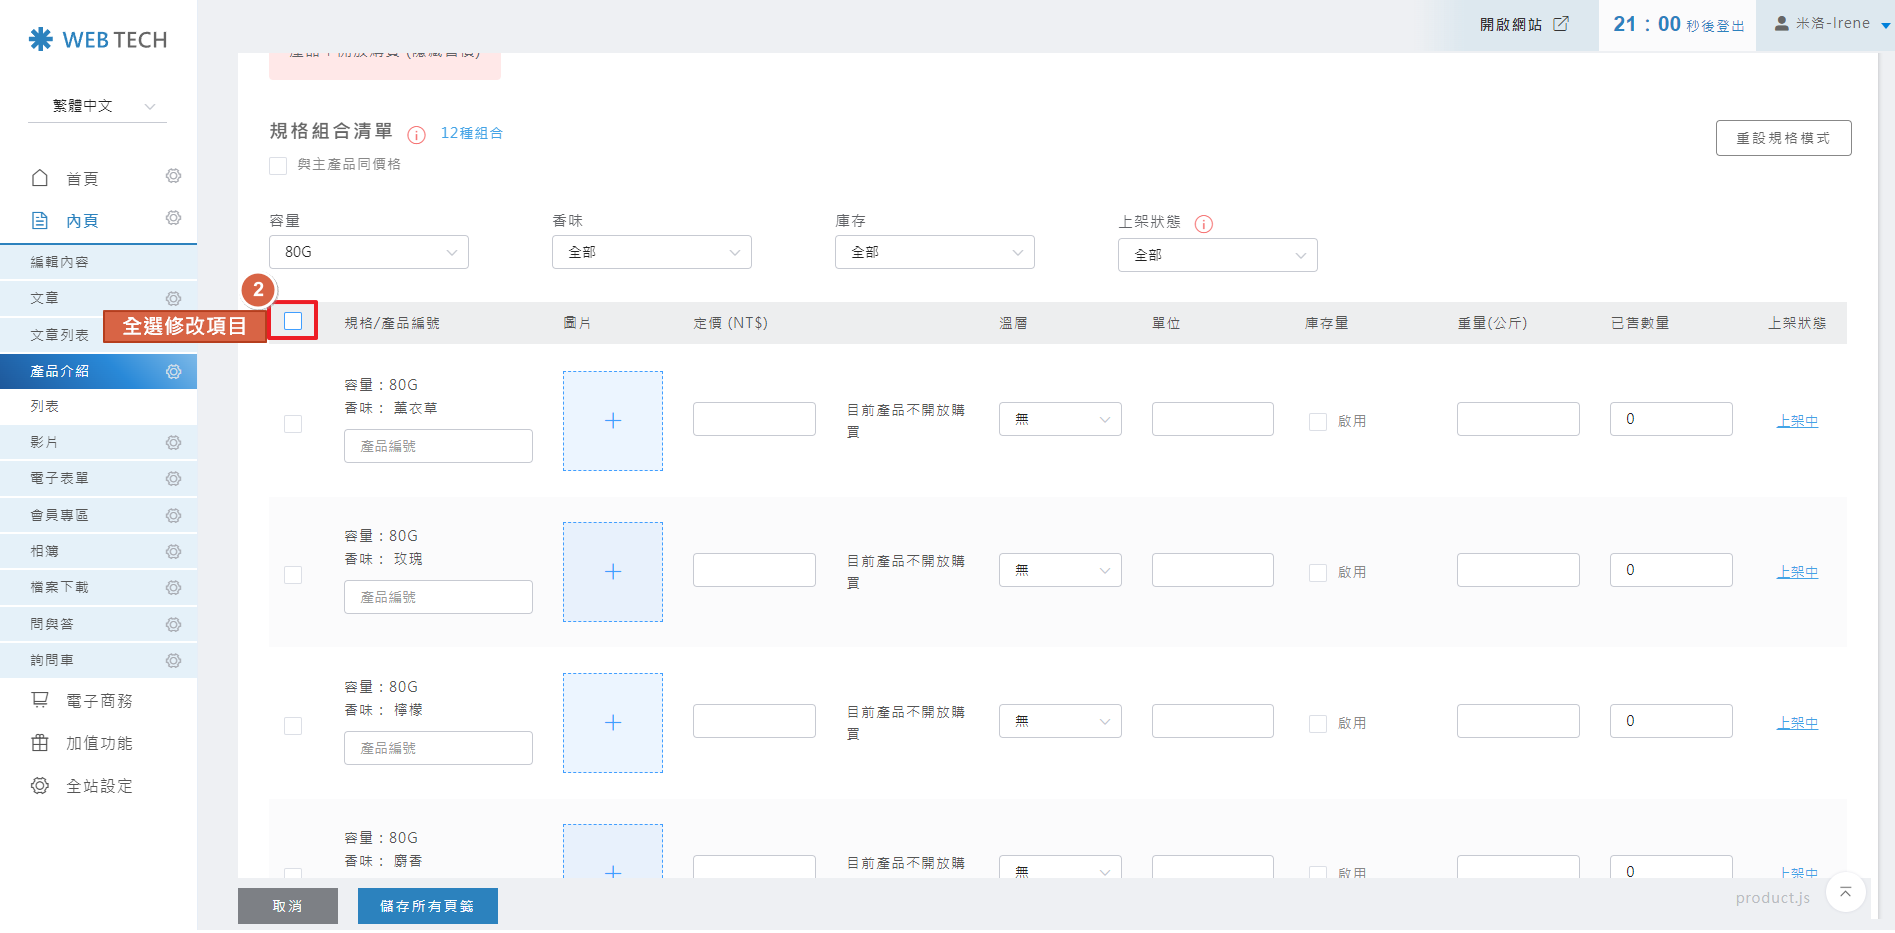Viewport: 1895px width, 933px height.
Task: Click the 產品編號 field for 薰衣草
Action: point(438,446)
